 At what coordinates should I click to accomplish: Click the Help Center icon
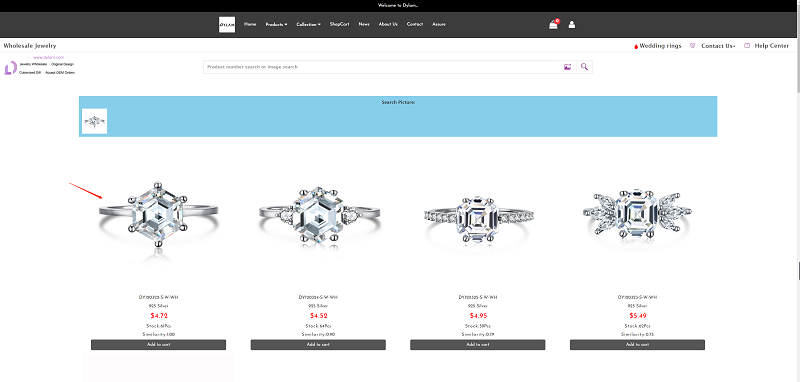tap(747, 45)
